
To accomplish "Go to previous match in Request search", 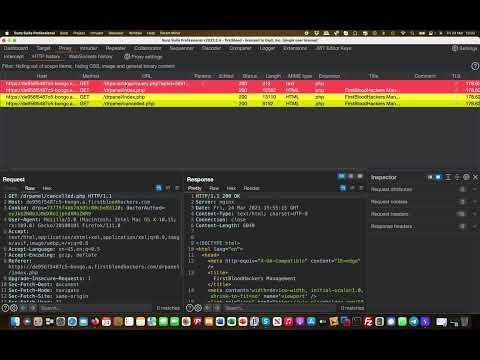I will pyautogui.click(x=23, y=308).
